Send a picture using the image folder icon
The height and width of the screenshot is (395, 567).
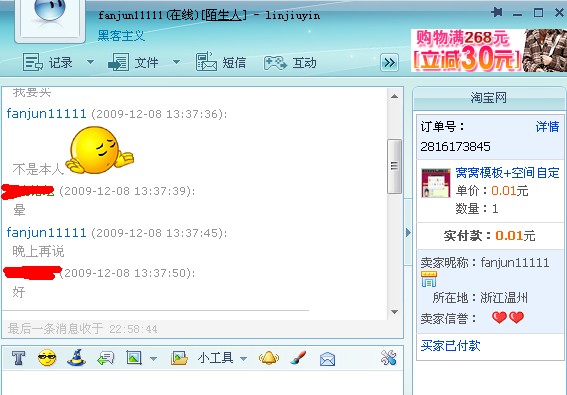pos(179,358)
